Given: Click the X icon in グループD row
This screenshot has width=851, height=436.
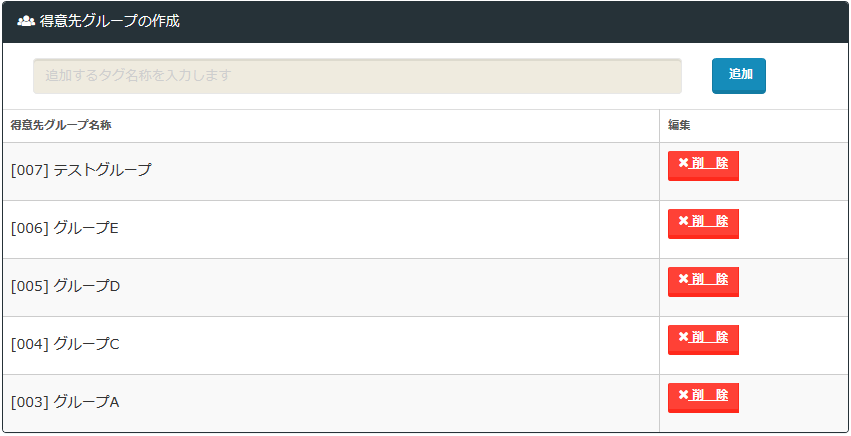Looking at the screenshot, I should click(683, 279).
